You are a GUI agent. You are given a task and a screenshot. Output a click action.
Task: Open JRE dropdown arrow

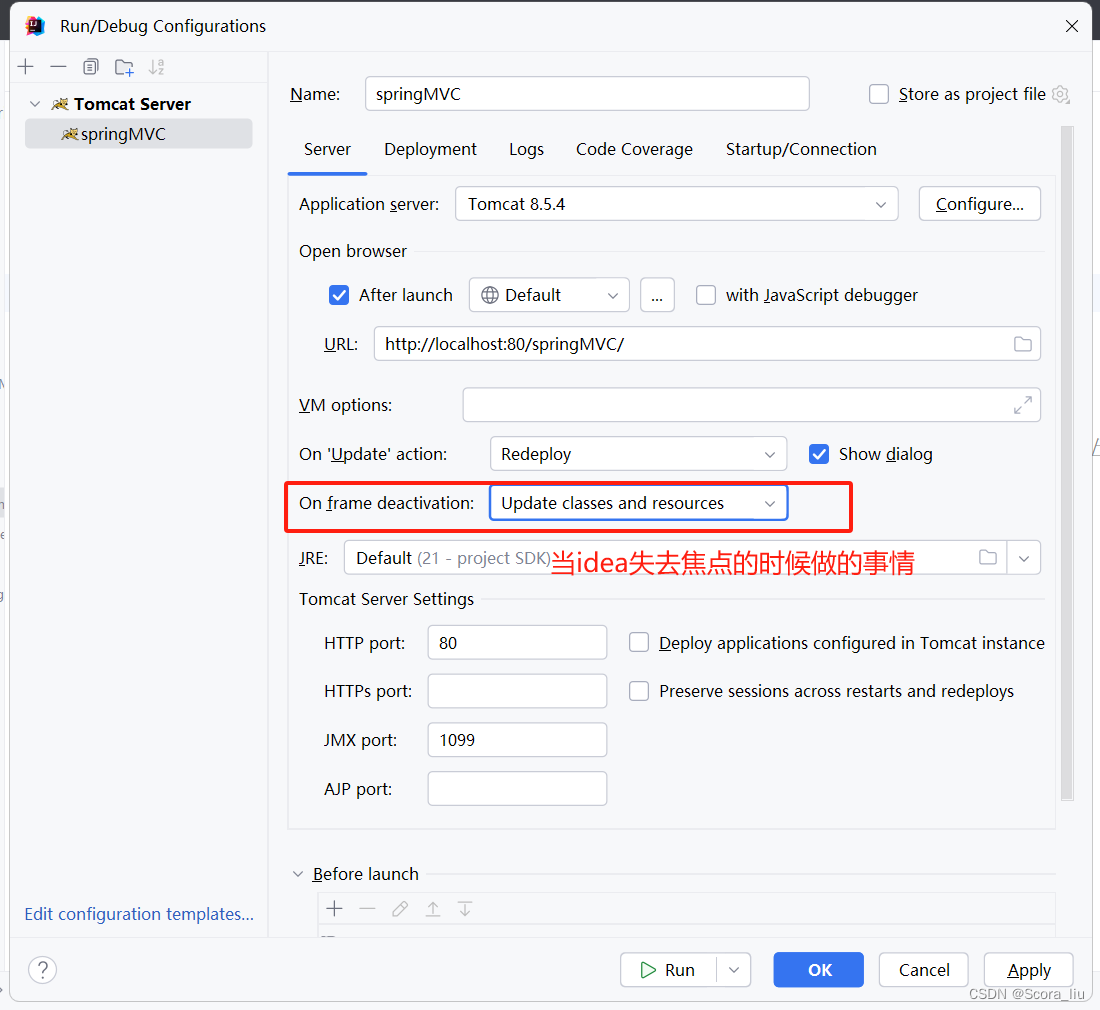click(1024, 558)
